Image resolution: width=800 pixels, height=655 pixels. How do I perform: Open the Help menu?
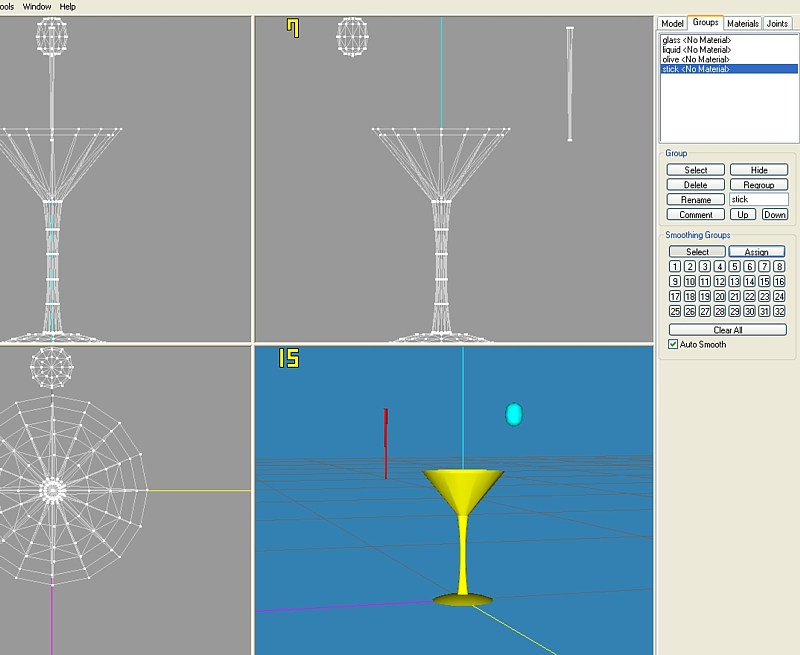tap(68, 6)
